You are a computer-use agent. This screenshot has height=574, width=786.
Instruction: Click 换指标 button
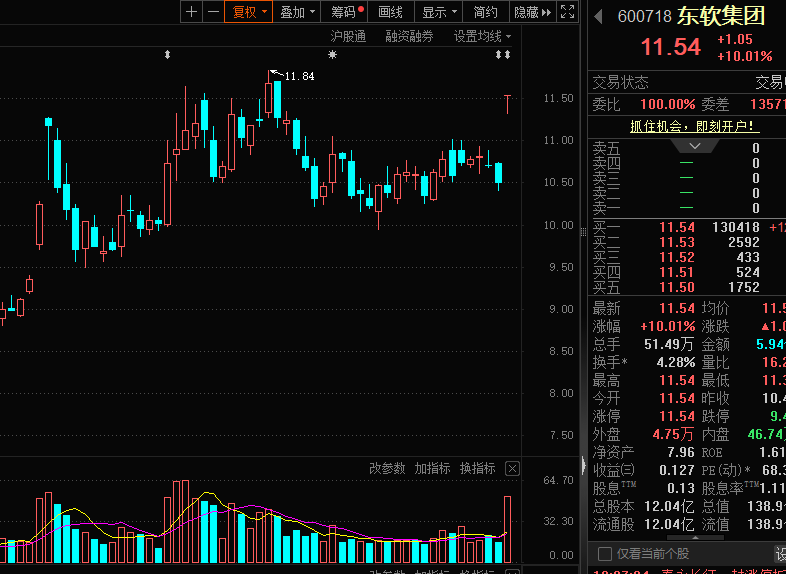tap(478, 469)
